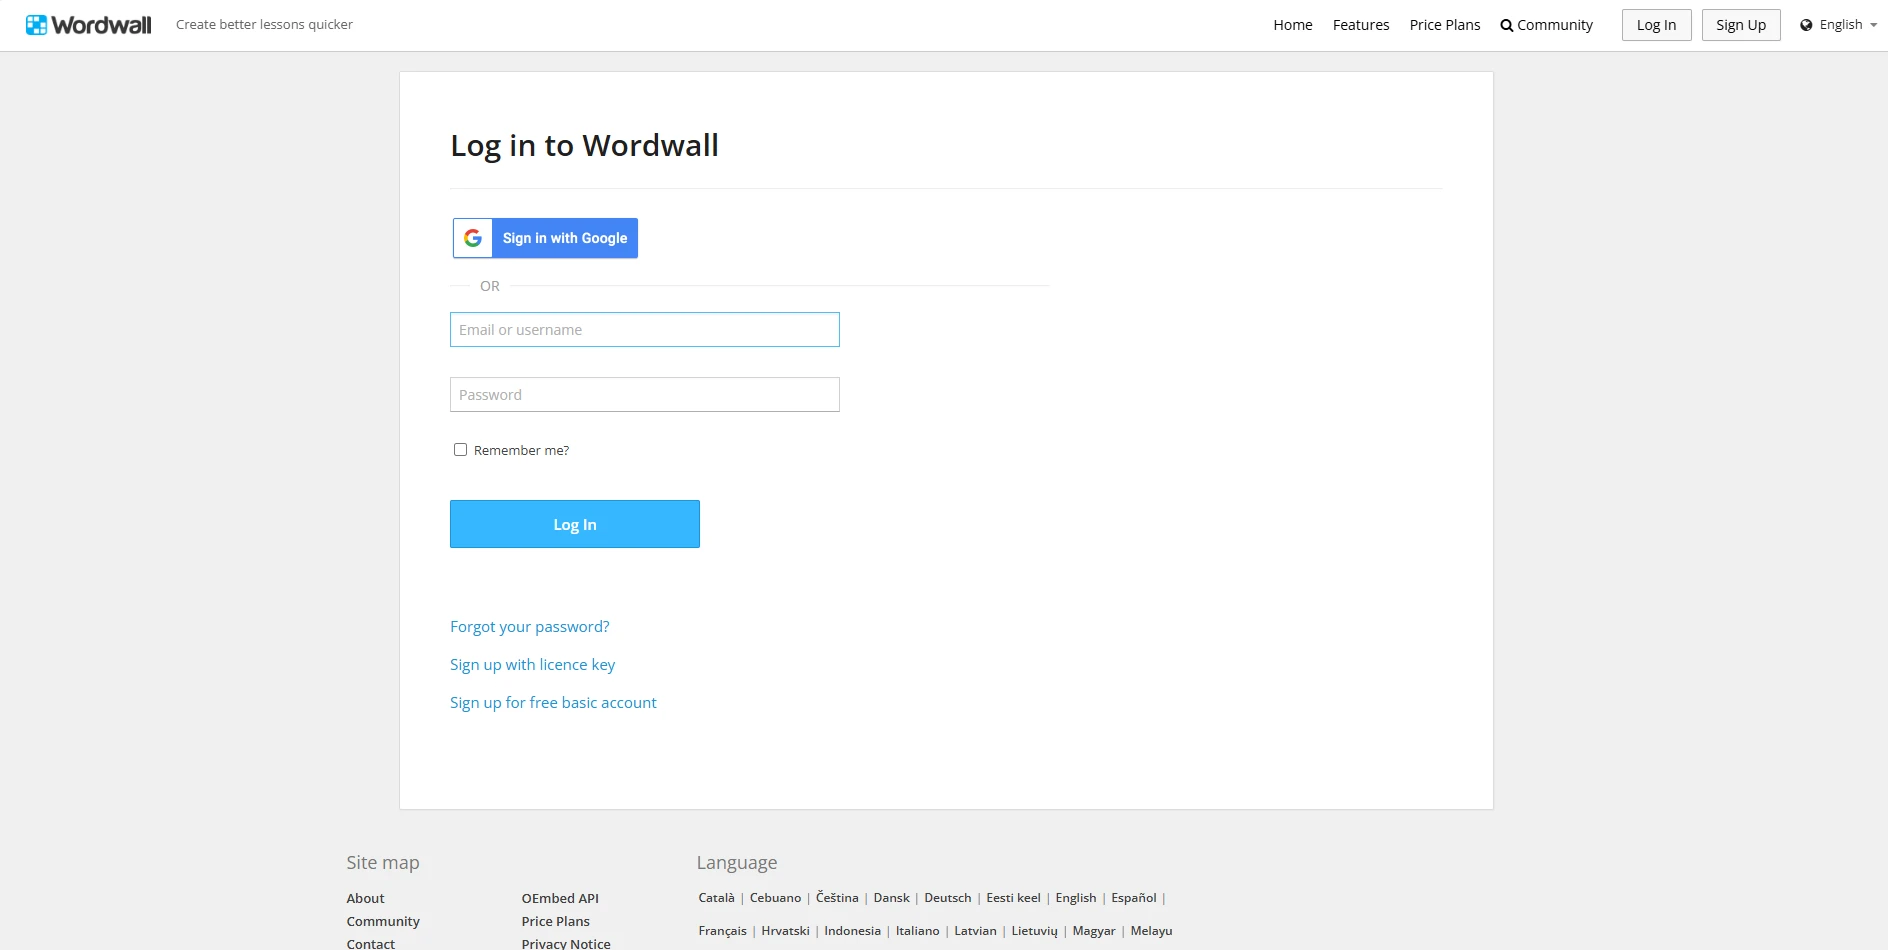
Task: Focus the Password input field
Action: point(644,395)
